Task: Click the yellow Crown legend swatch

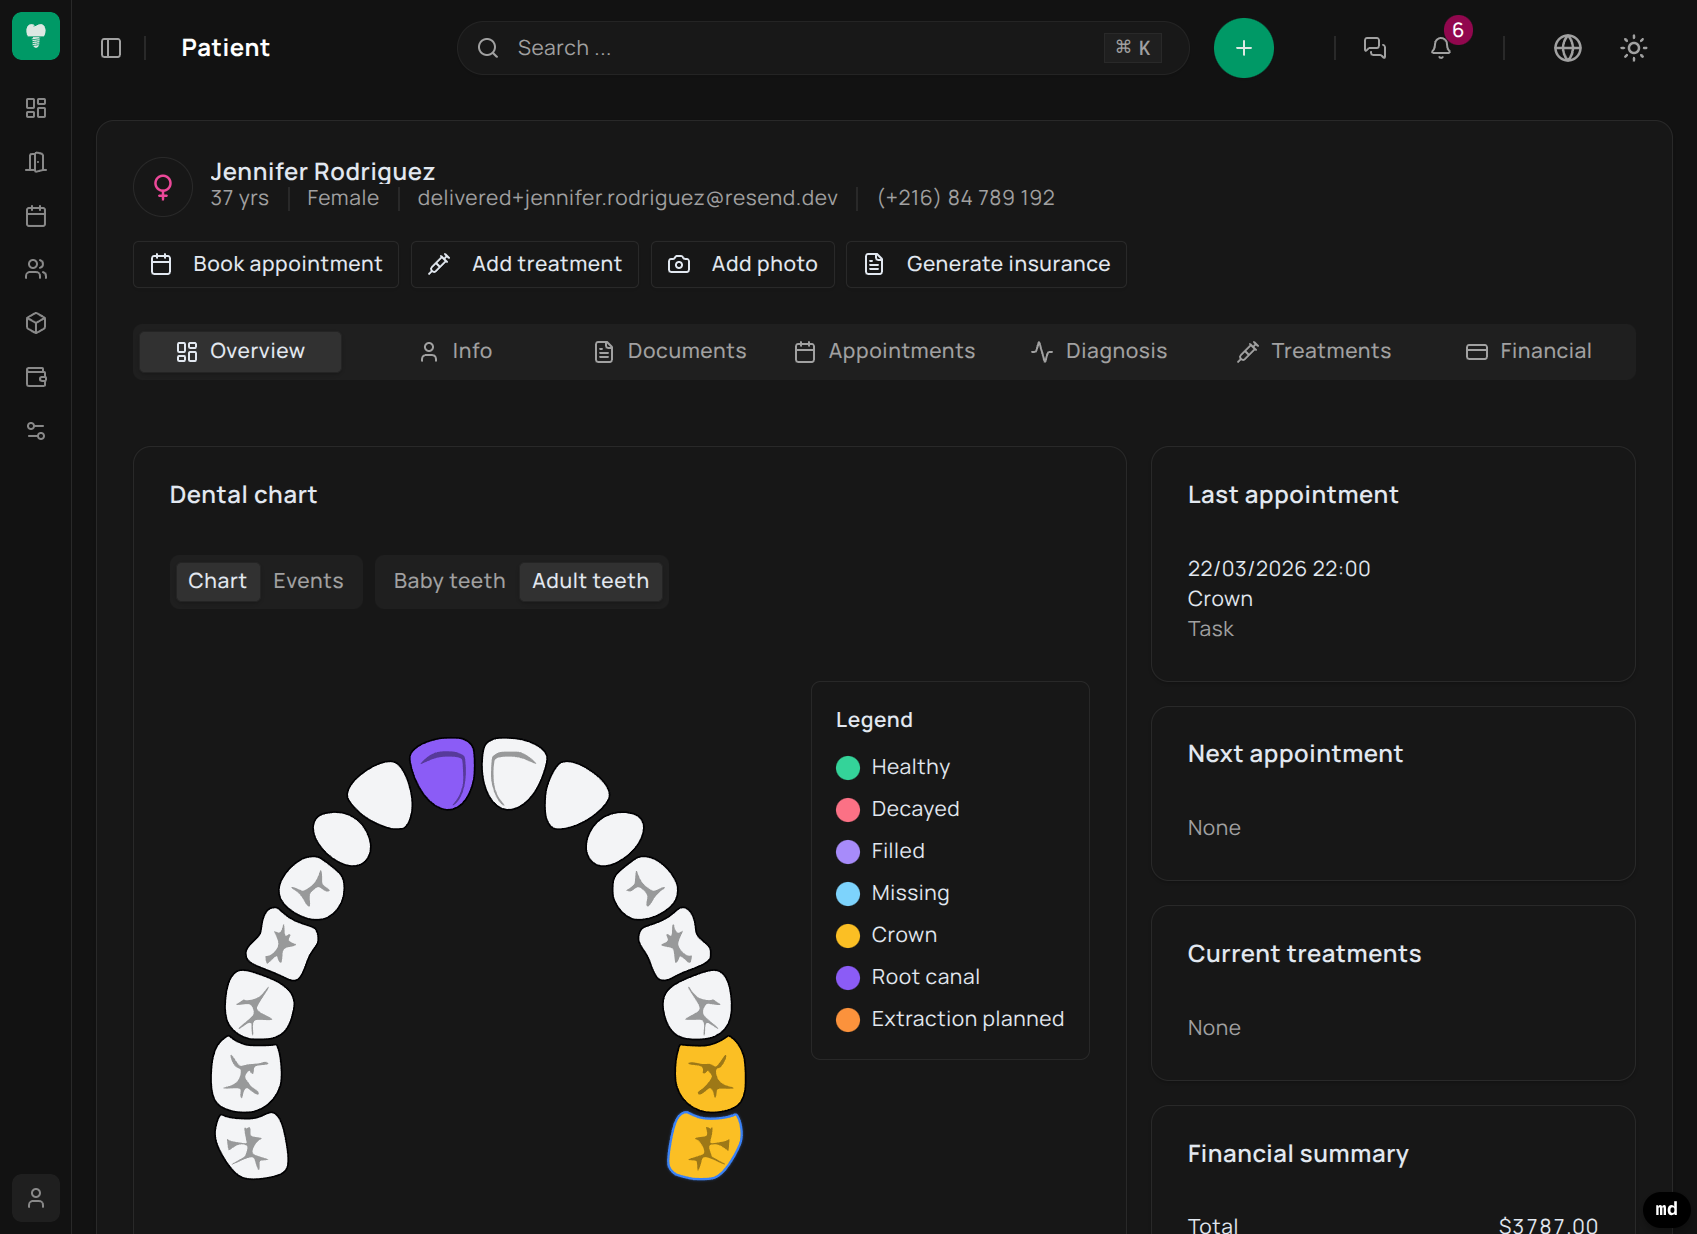Action: pyautogui.click(x=848, y=935)
